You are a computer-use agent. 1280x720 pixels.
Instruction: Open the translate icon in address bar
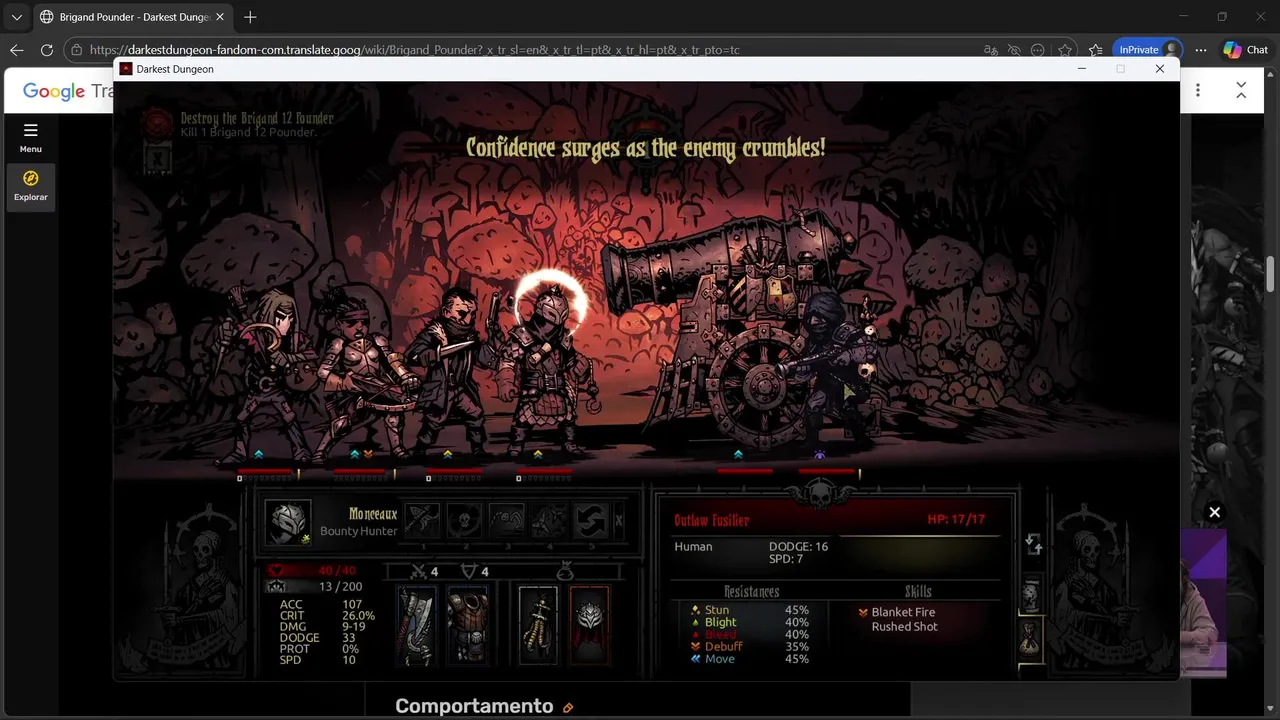[x=991, y=50]
